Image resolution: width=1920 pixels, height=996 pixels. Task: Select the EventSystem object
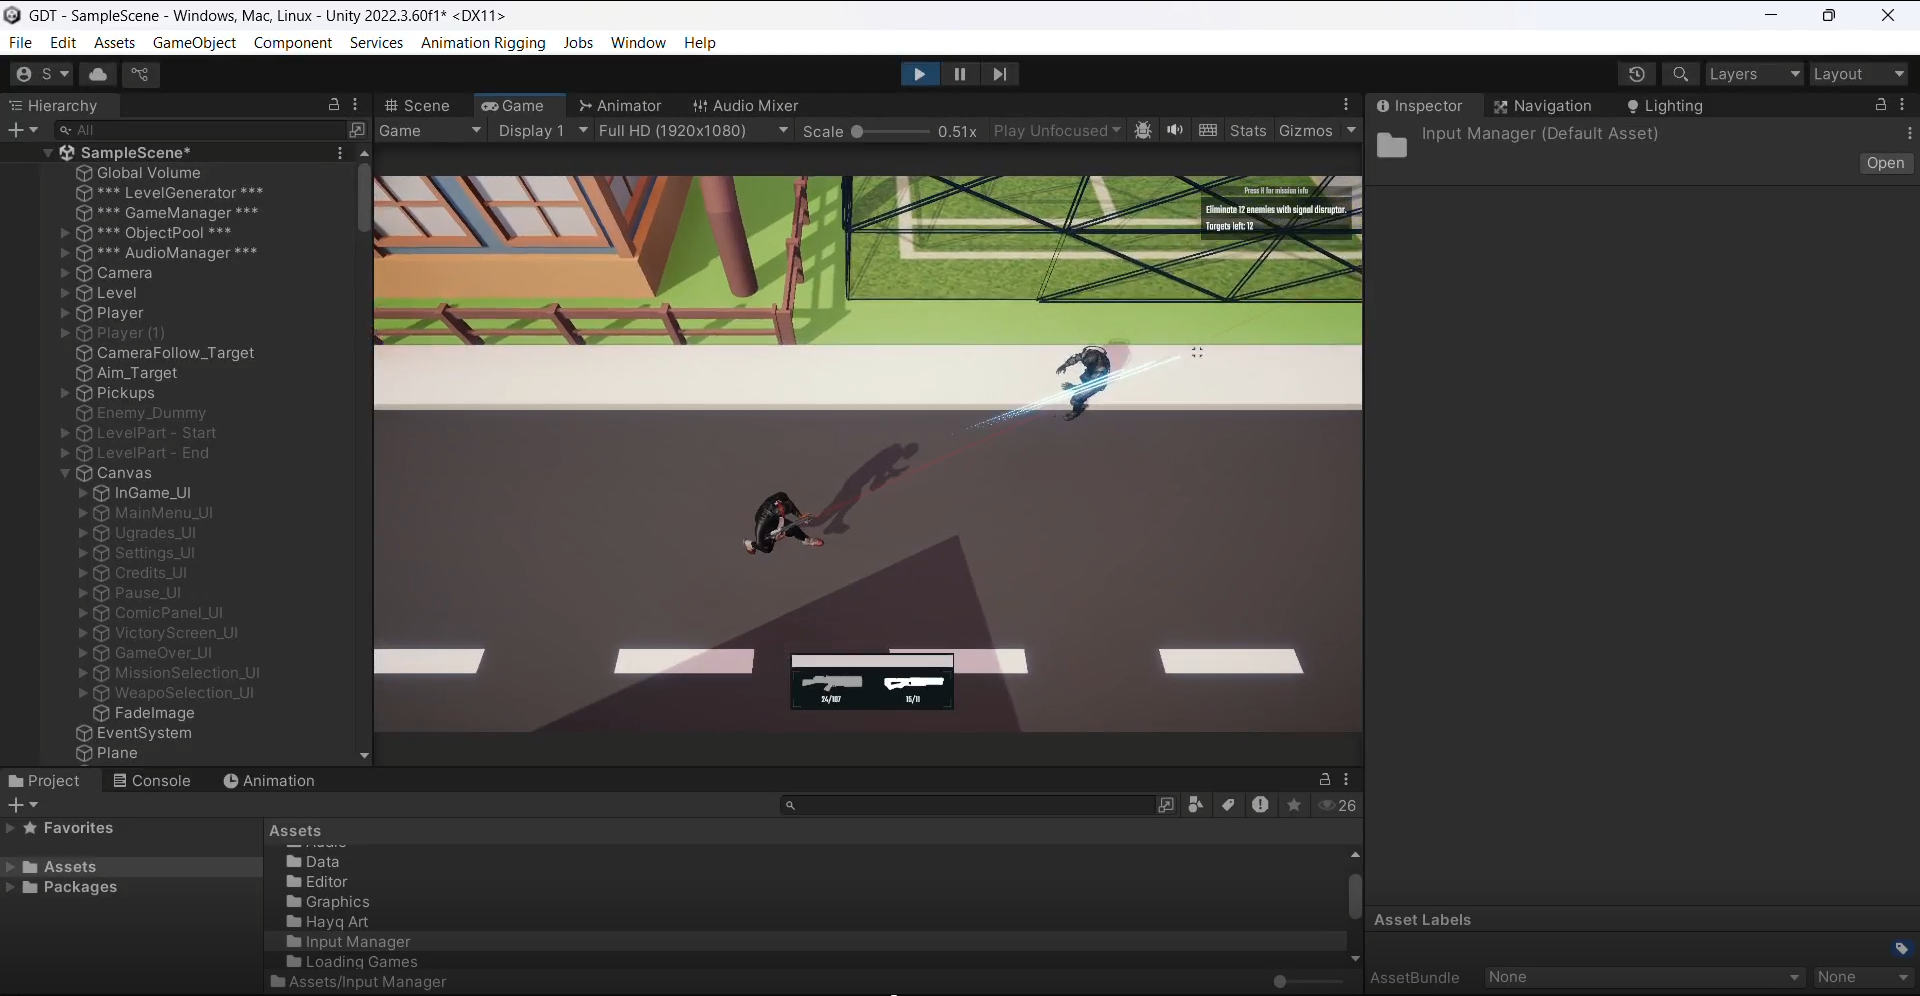pyautogui.click(x=144, y=733)
